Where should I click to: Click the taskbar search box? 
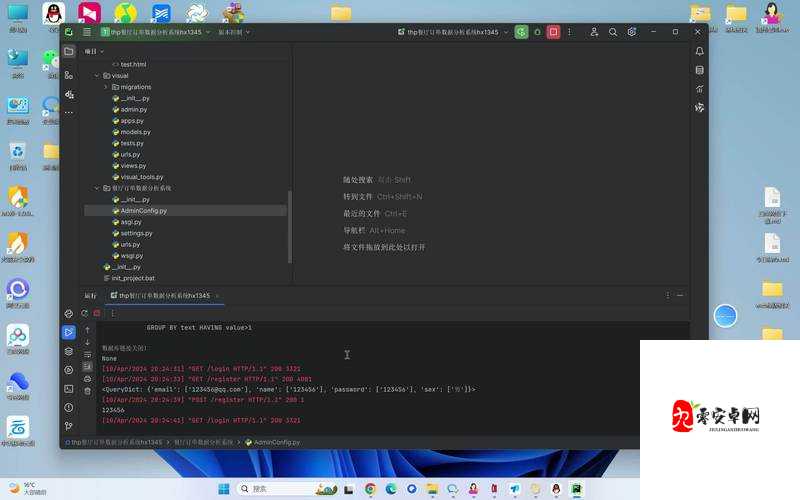tap(287, 489)
